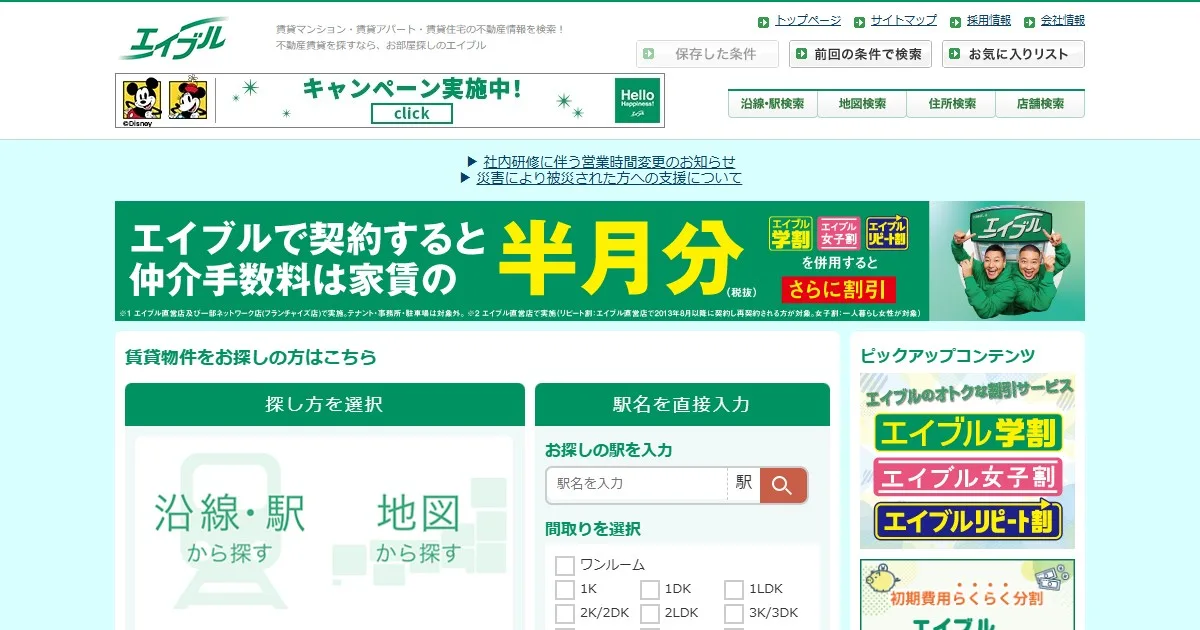Image resolution: width=1200 pixels, height=630 pixels.
Task: Open the 会社情報 link
Action: pos(1063,20)
